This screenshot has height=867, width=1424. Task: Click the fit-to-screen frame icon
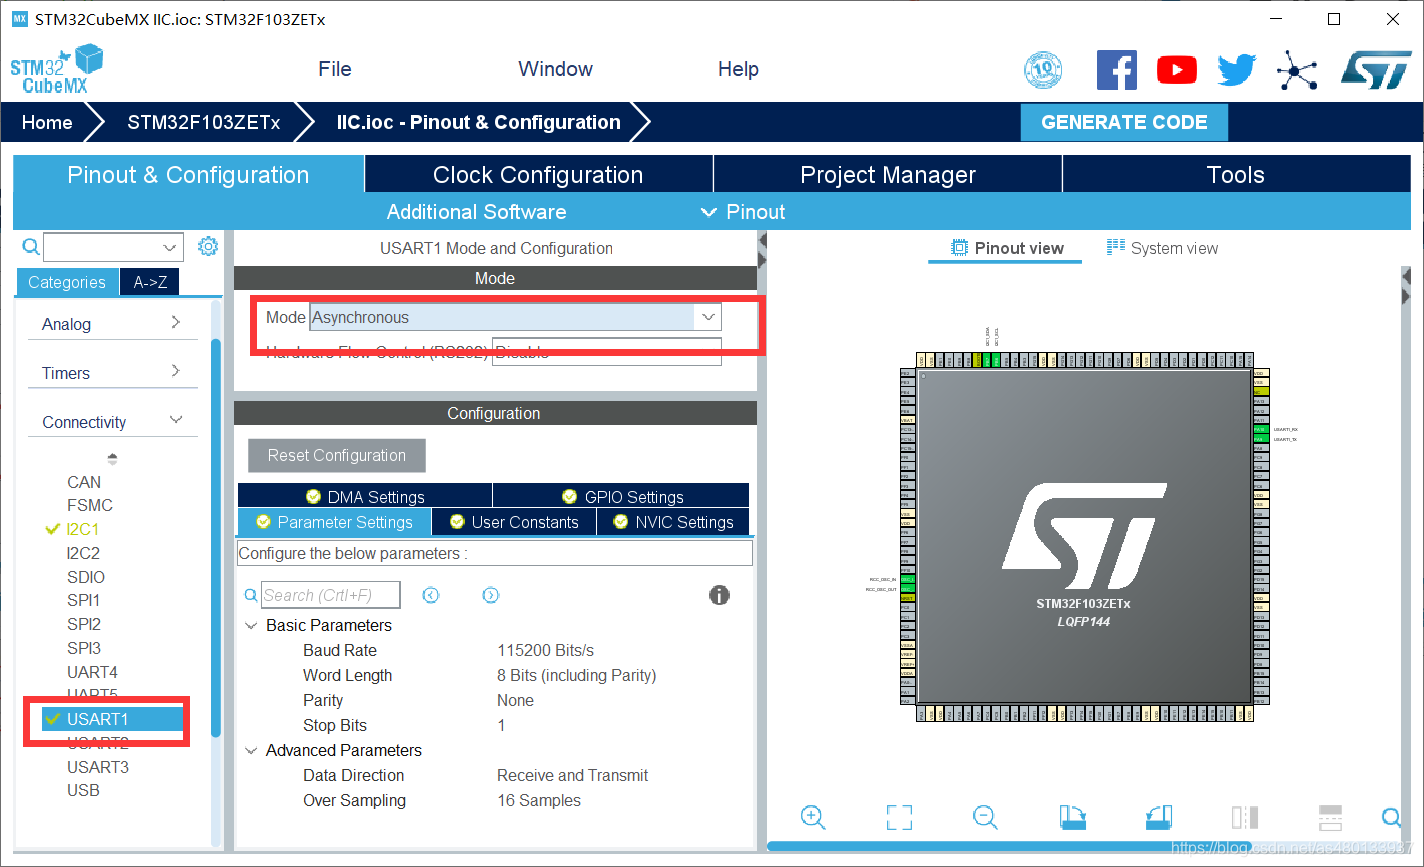pos(899,817)
